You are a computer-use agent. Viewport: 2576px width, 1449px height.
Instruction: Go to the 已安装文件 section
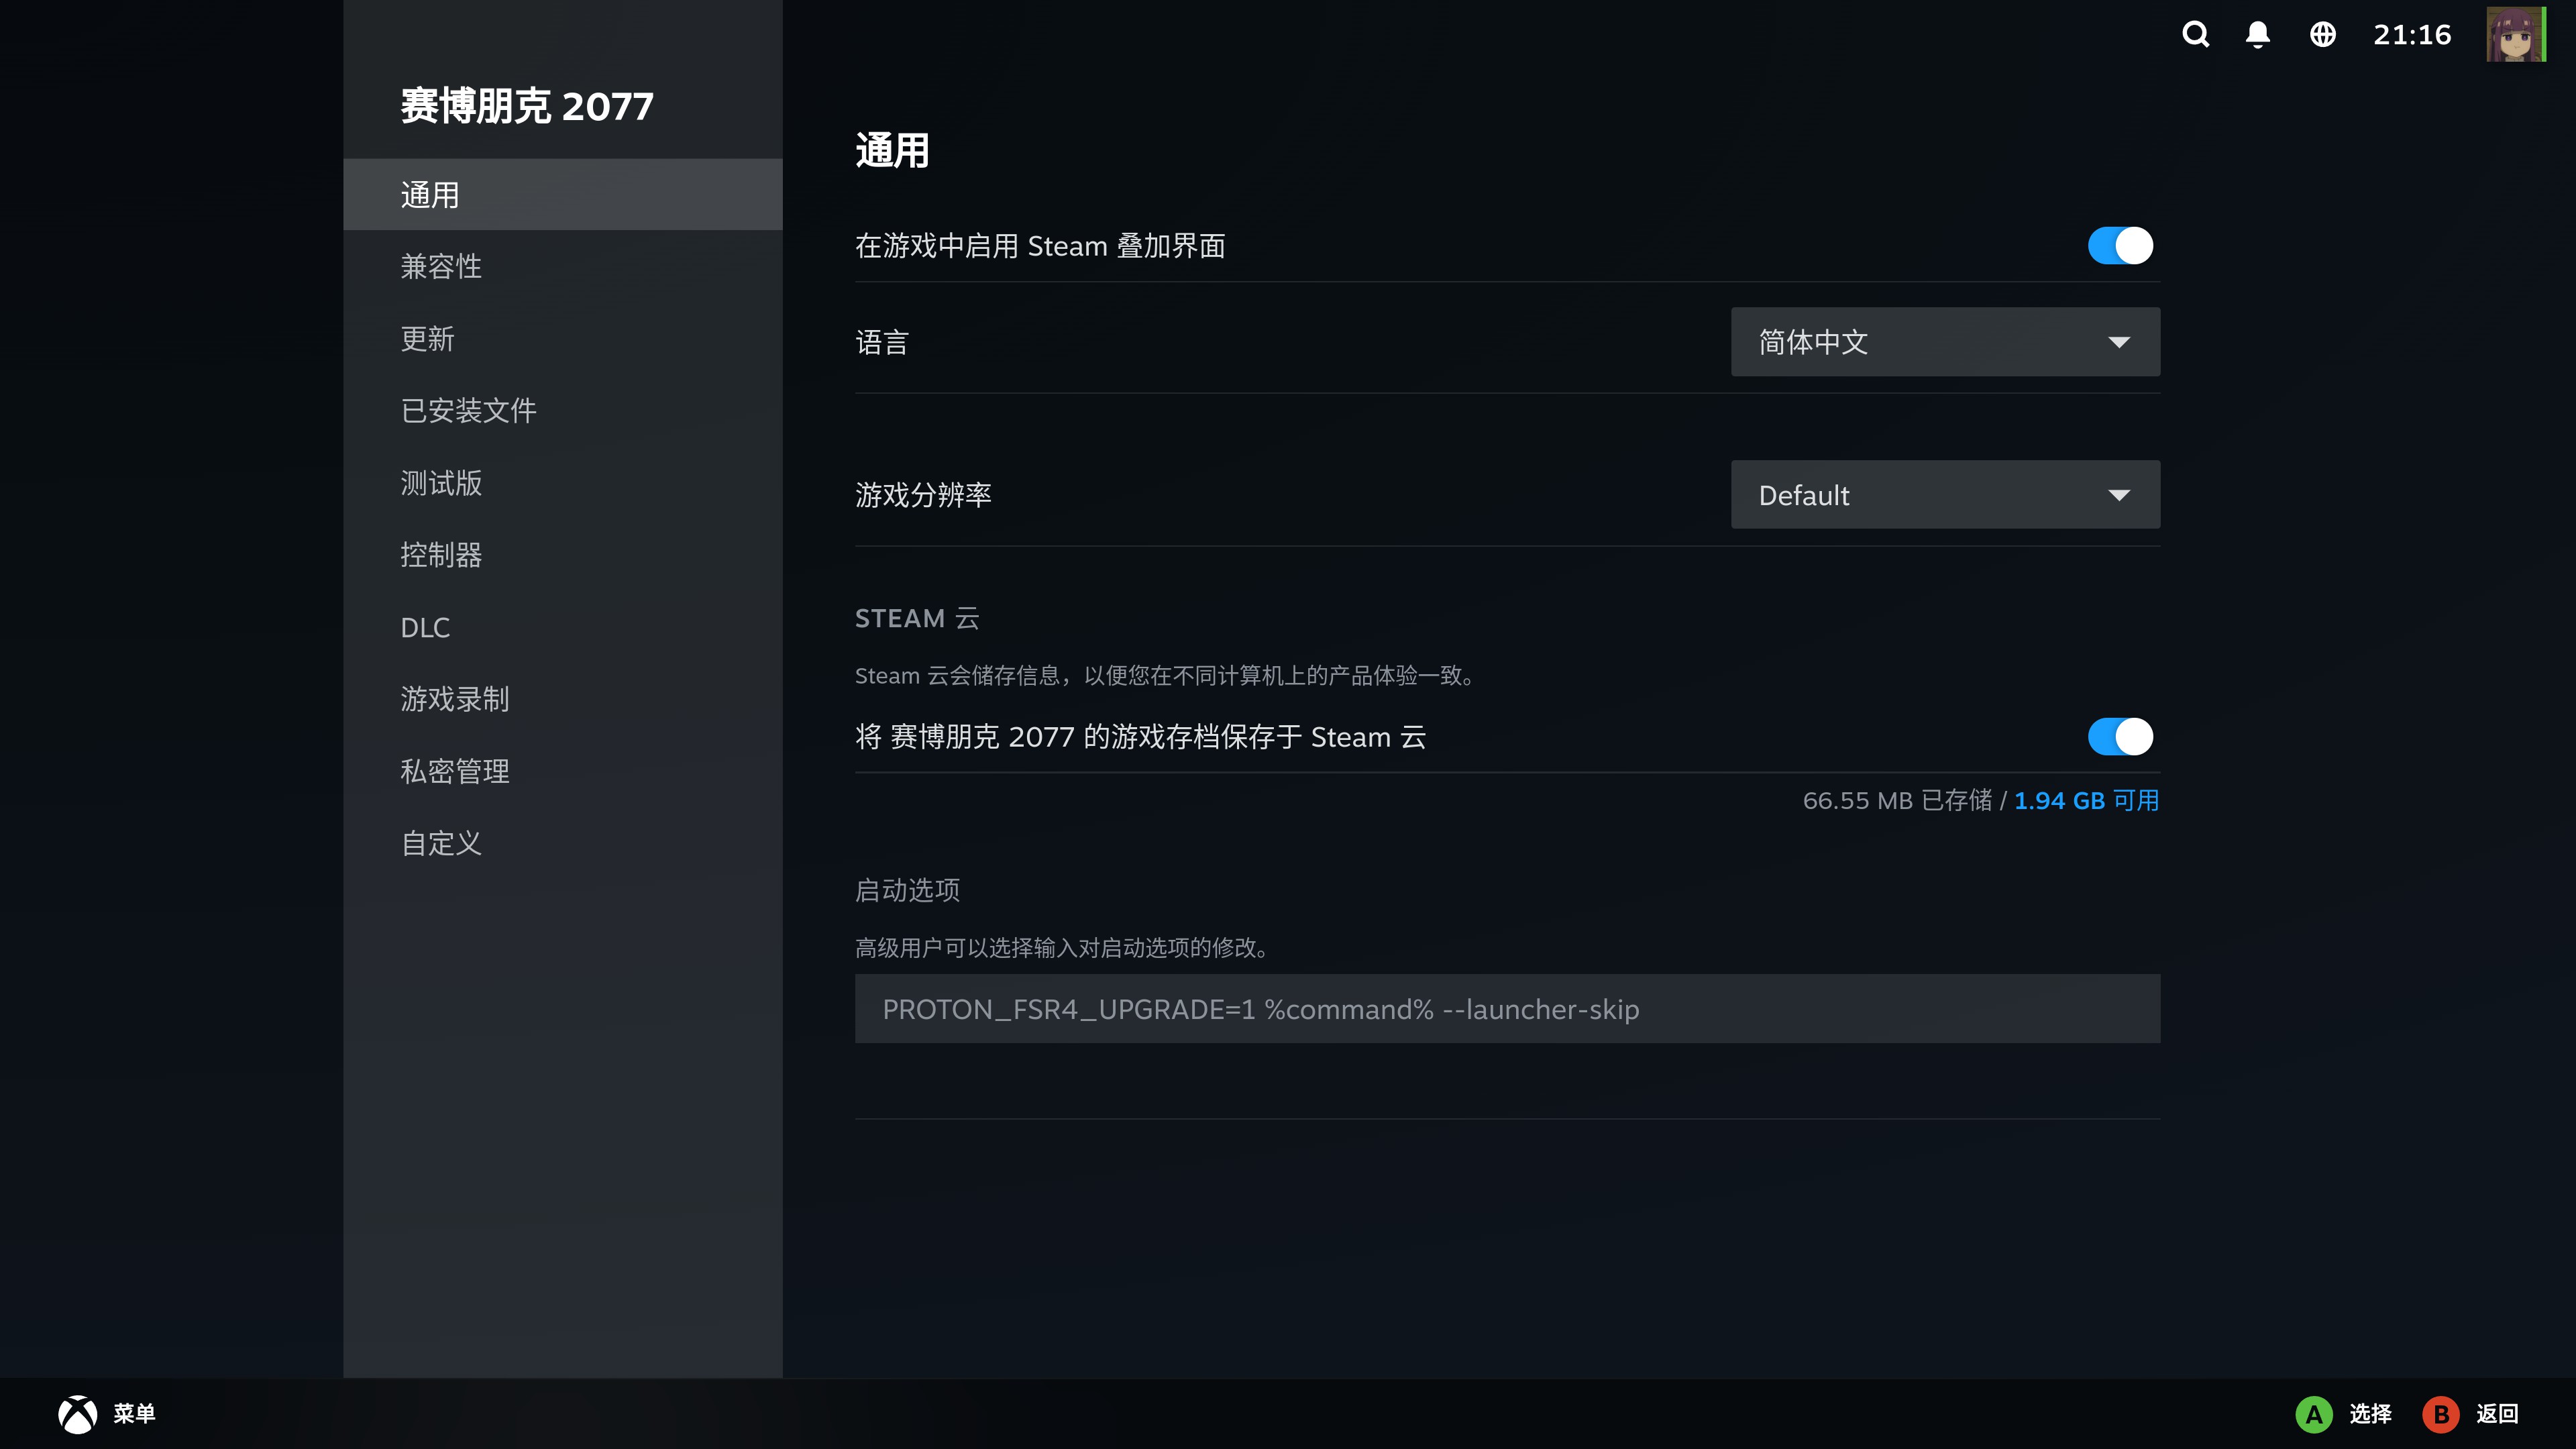pos(468,411)
